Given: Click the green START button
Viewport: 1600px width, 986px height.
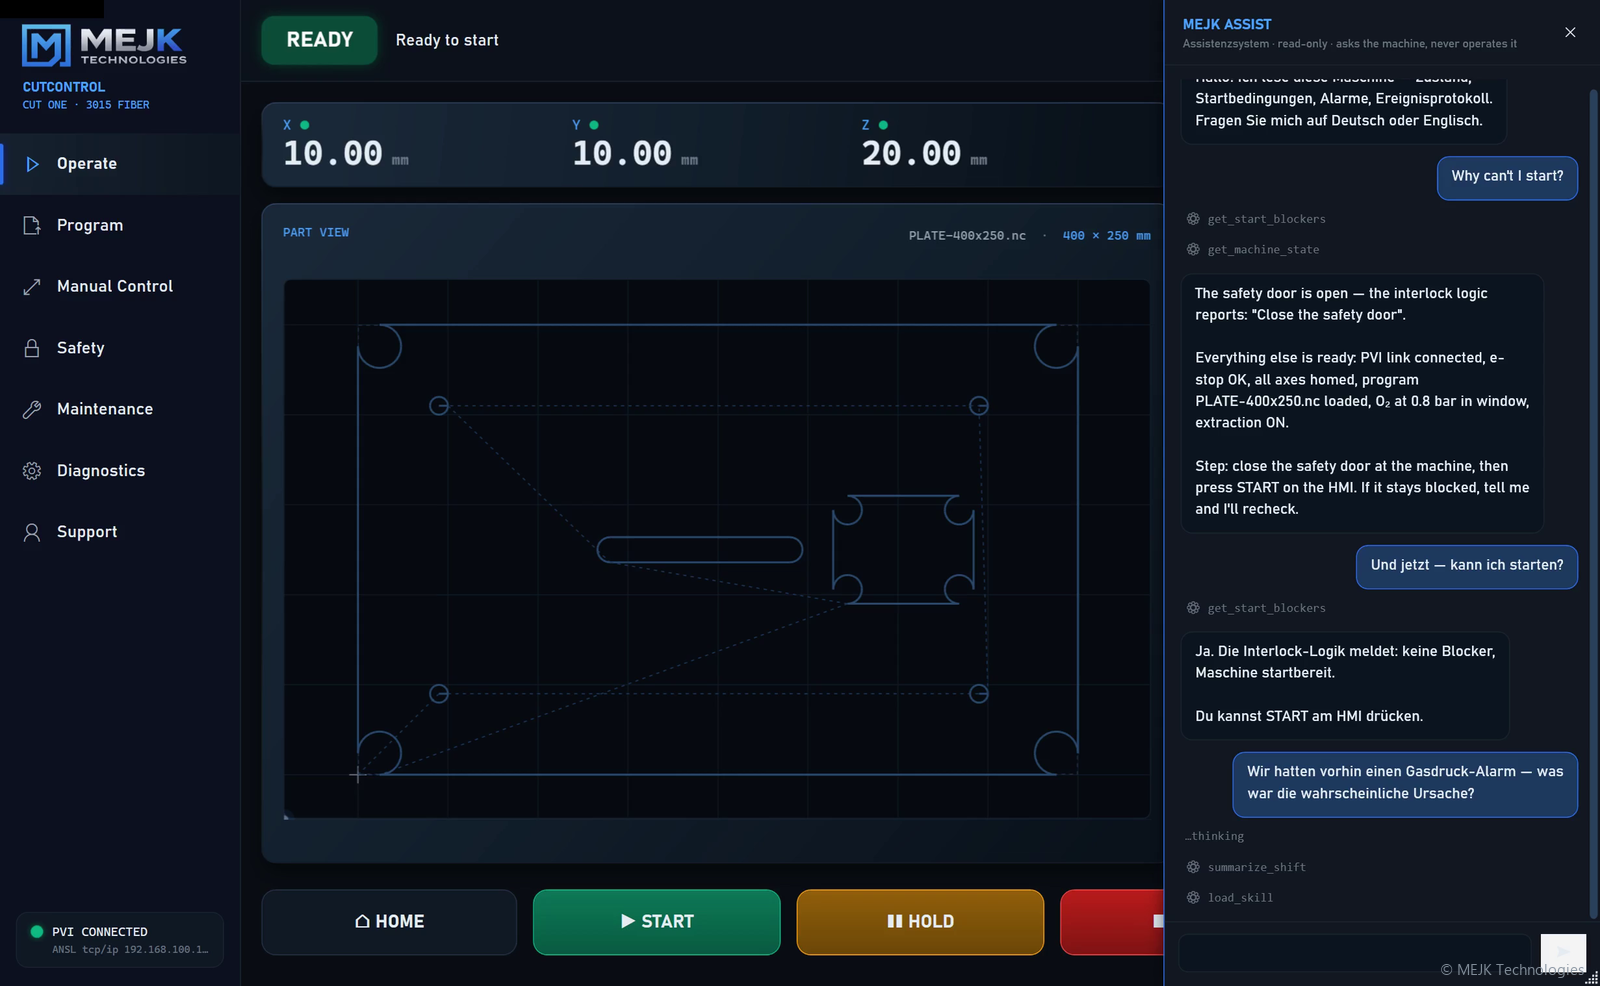Looking at the screenshot, I should (x=657, y=922).
